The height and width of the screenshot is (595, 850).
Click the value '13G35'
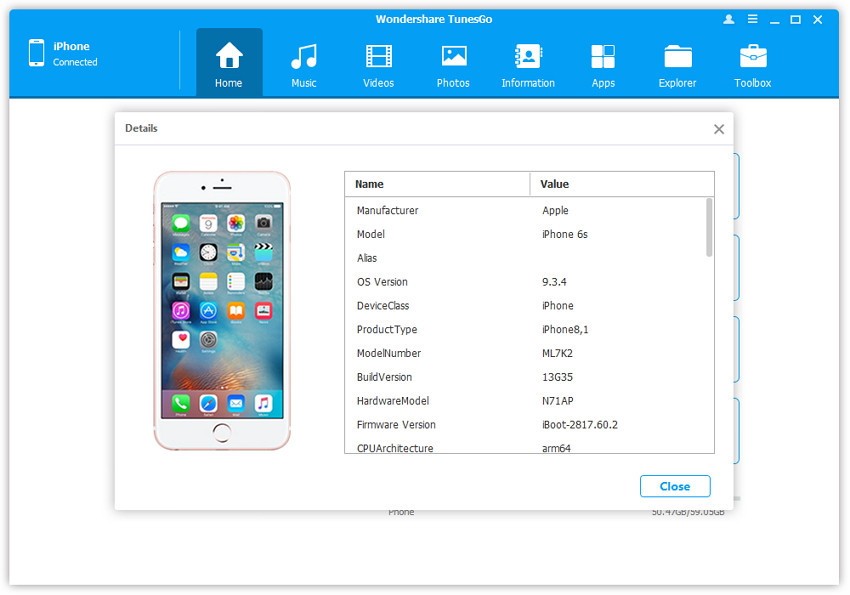pyautogui.click(x=557, y=377)
